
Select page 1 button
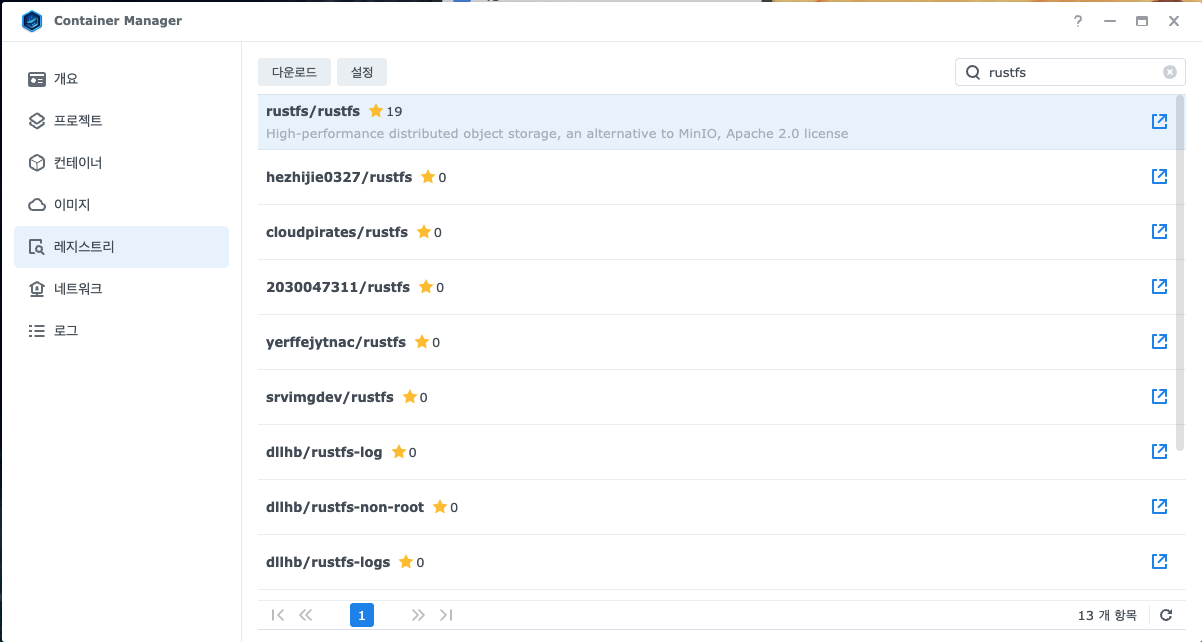tap(362, 615)
